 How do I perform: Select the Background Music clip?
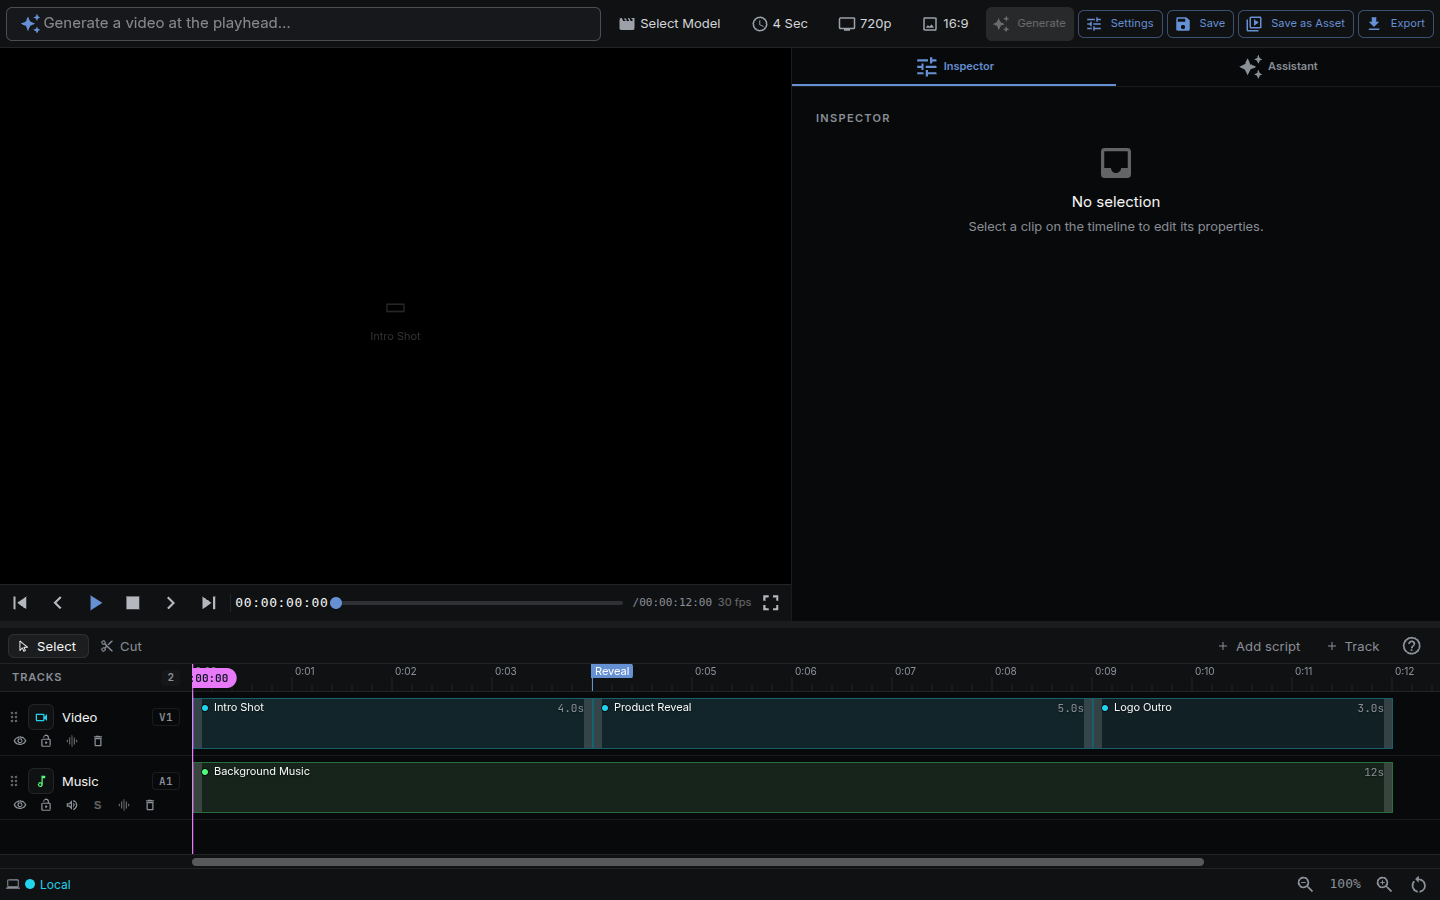[x=793, y=787]
